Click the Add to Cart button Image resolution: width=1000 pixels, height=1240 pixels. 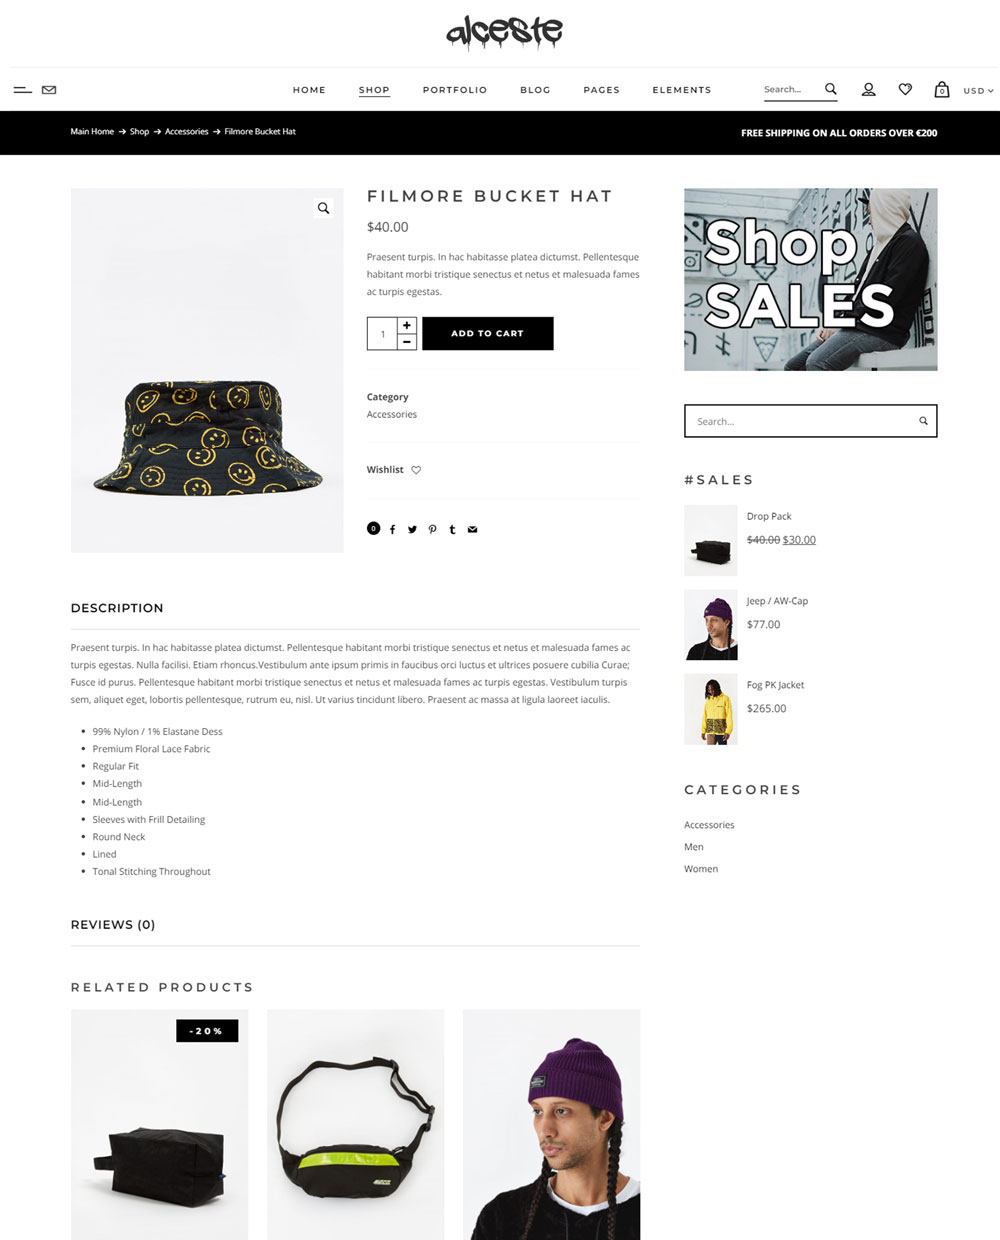[488, 333]
